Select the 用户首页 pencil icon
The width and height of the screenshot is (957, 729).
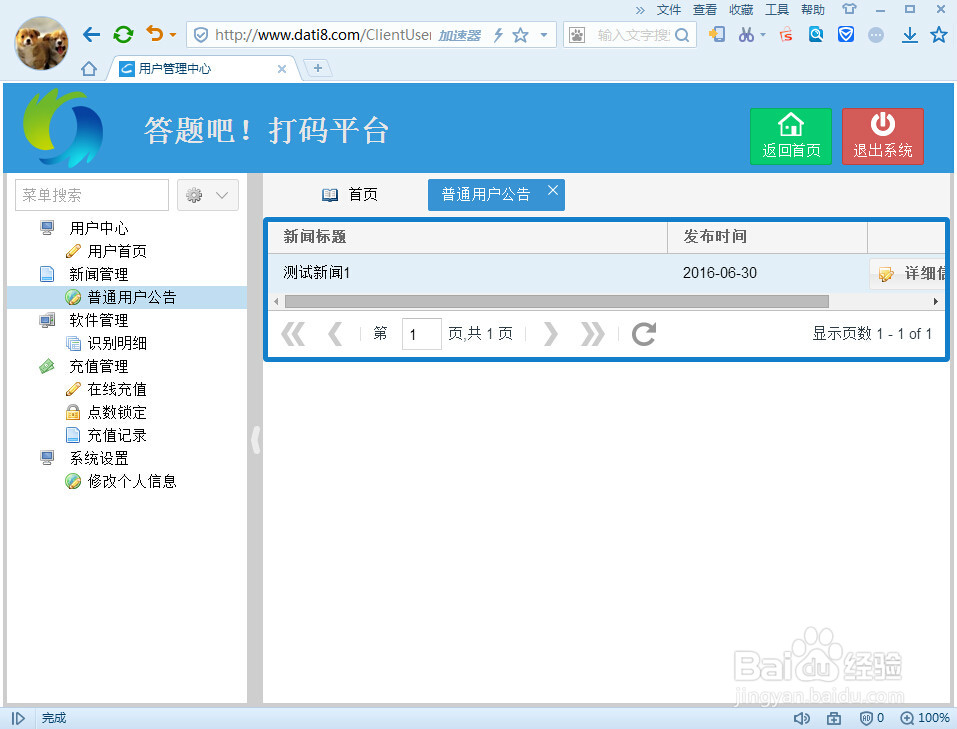72,251
